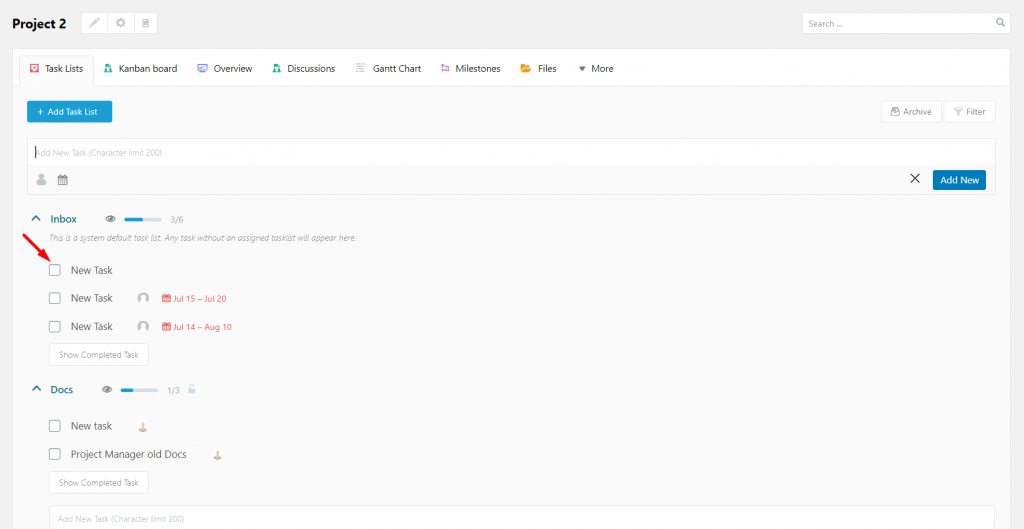Viewport: 1024px width, 529px height.
Task: Click the Docs 1/3 progress bar
Action: [139, 390]
